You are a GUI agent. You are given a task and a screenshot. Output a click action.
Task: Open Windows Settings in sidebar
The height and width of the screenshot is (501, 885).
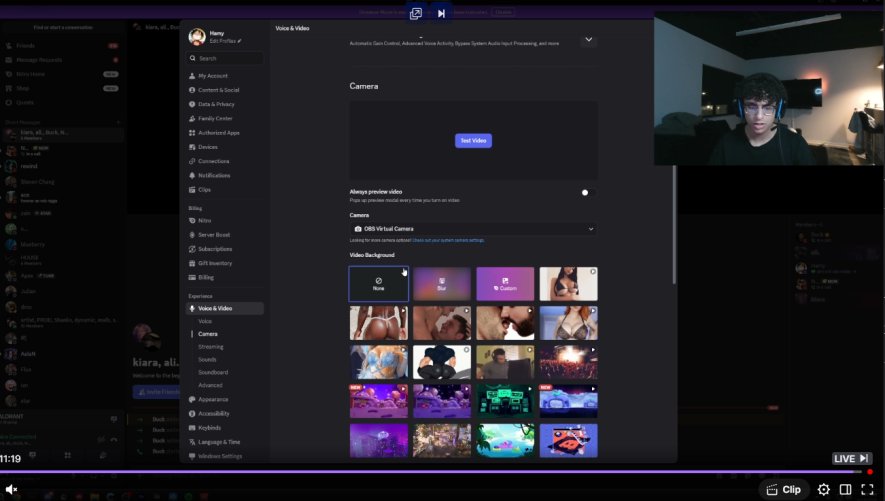coord(220,456)
